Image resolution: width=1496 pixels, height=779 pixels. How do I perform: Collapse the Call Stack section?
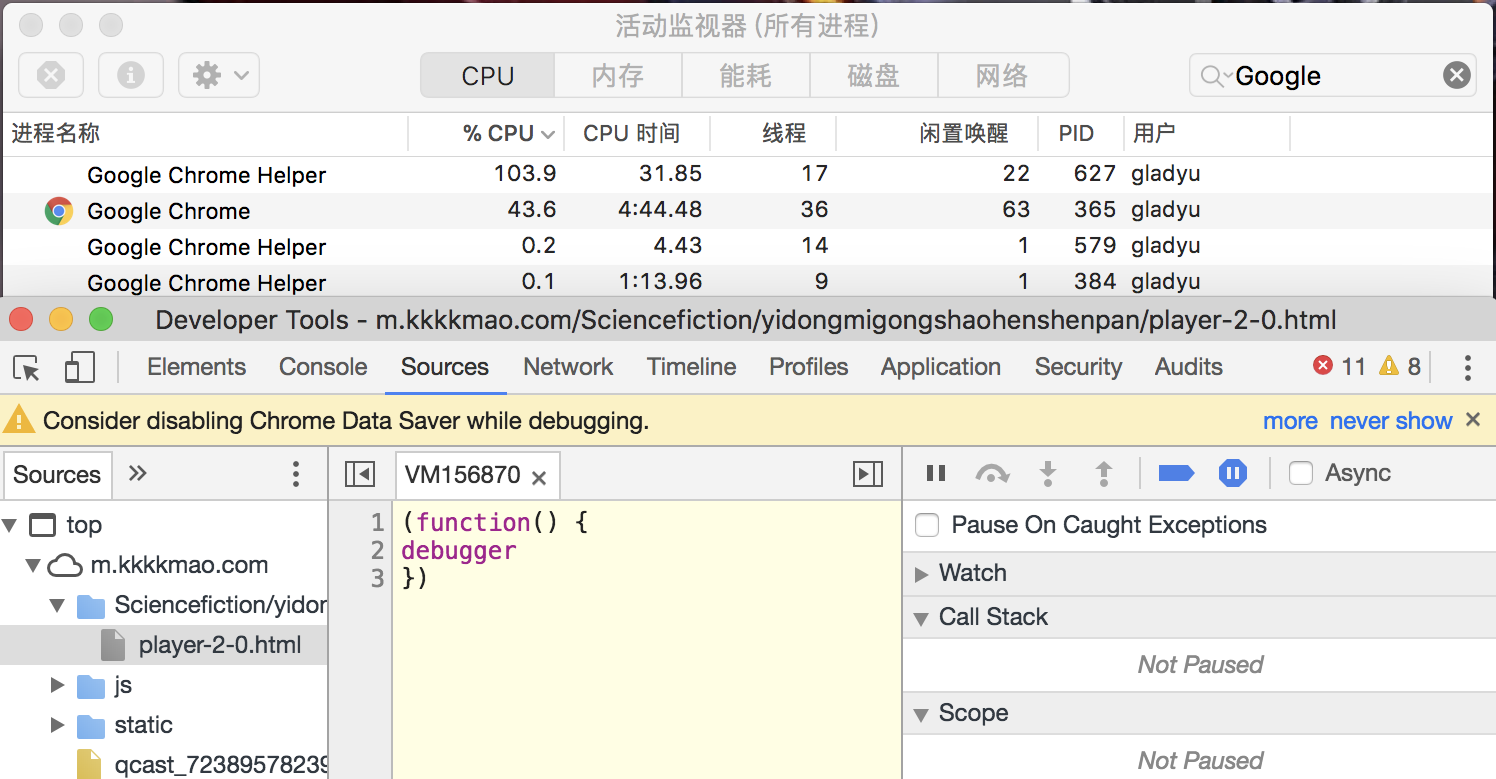pyautogui.click(x=921, y=618)
